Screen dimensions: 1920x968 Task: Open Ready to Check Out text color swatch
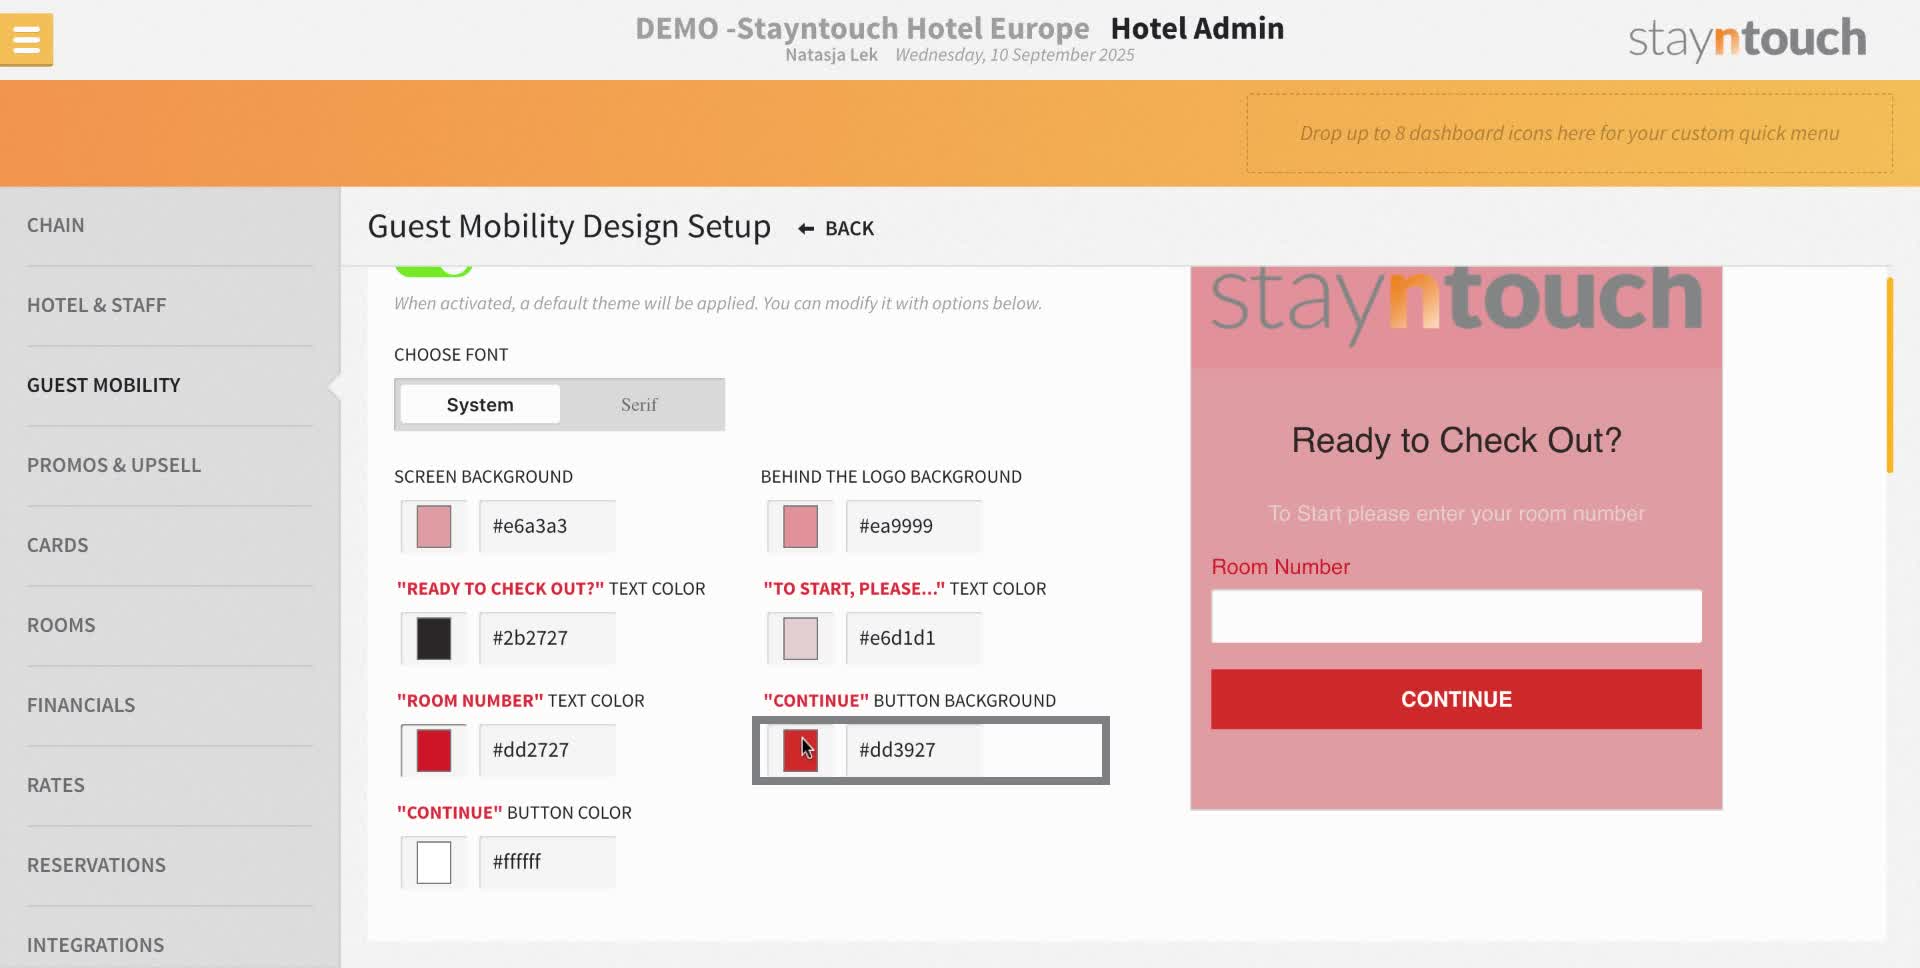[x=433, y=638]
